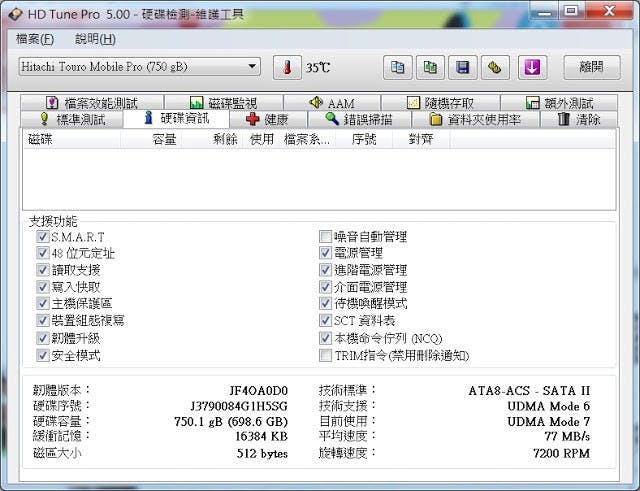Click serial number J3790084G1H5SG
Image resolution: width=640 pixels, height=491 pixels.
239,406
